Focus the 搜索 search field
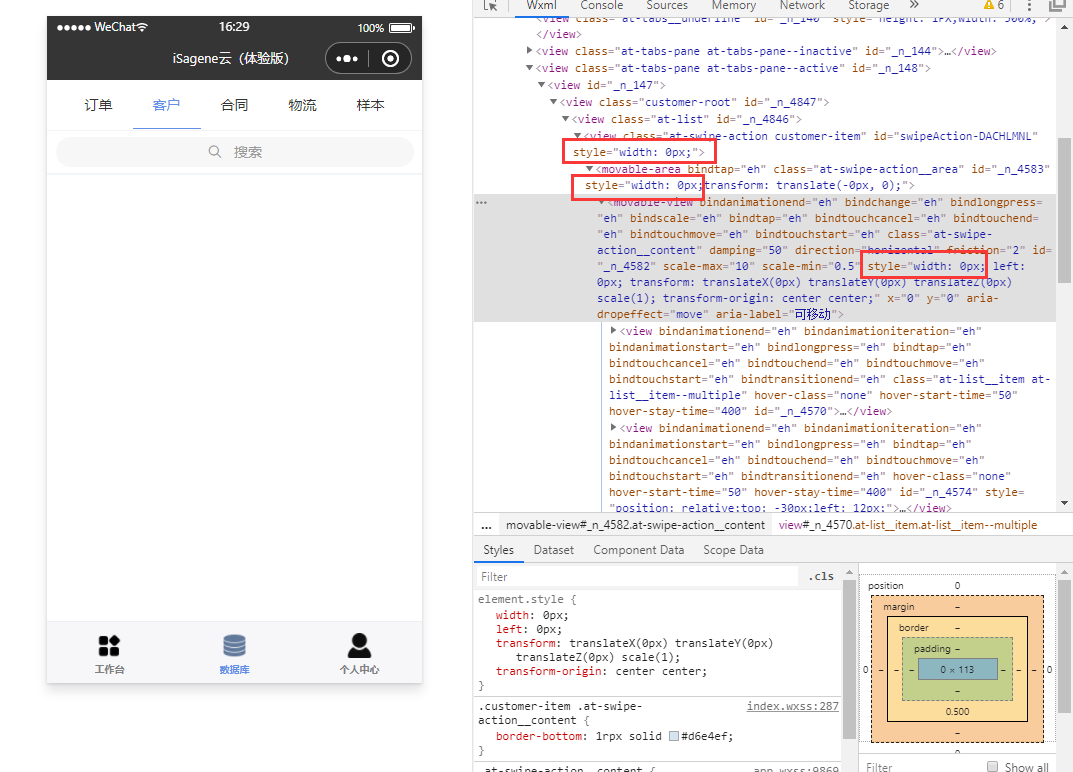 (235, 152)
